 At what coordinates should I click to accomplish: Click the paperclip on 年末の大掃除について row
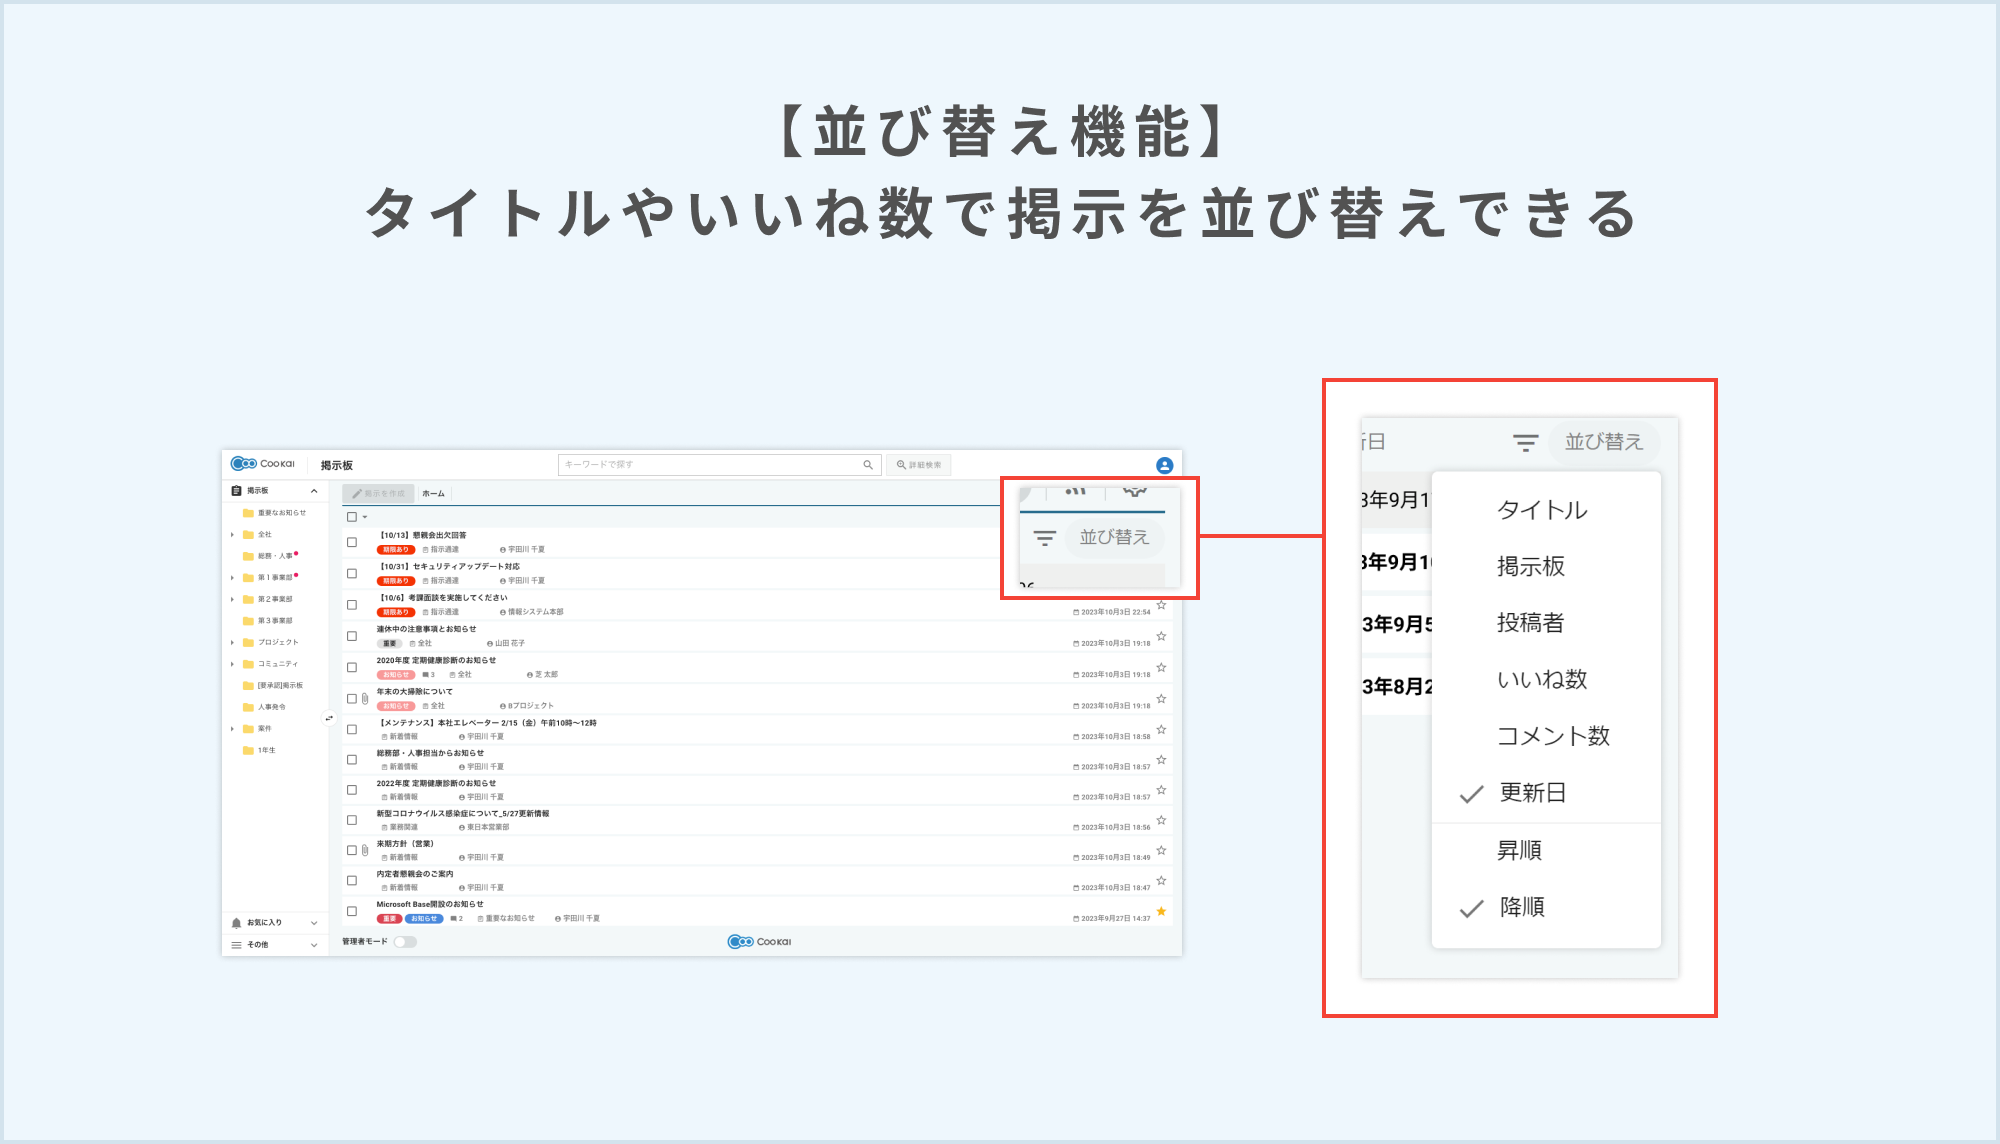365,699
